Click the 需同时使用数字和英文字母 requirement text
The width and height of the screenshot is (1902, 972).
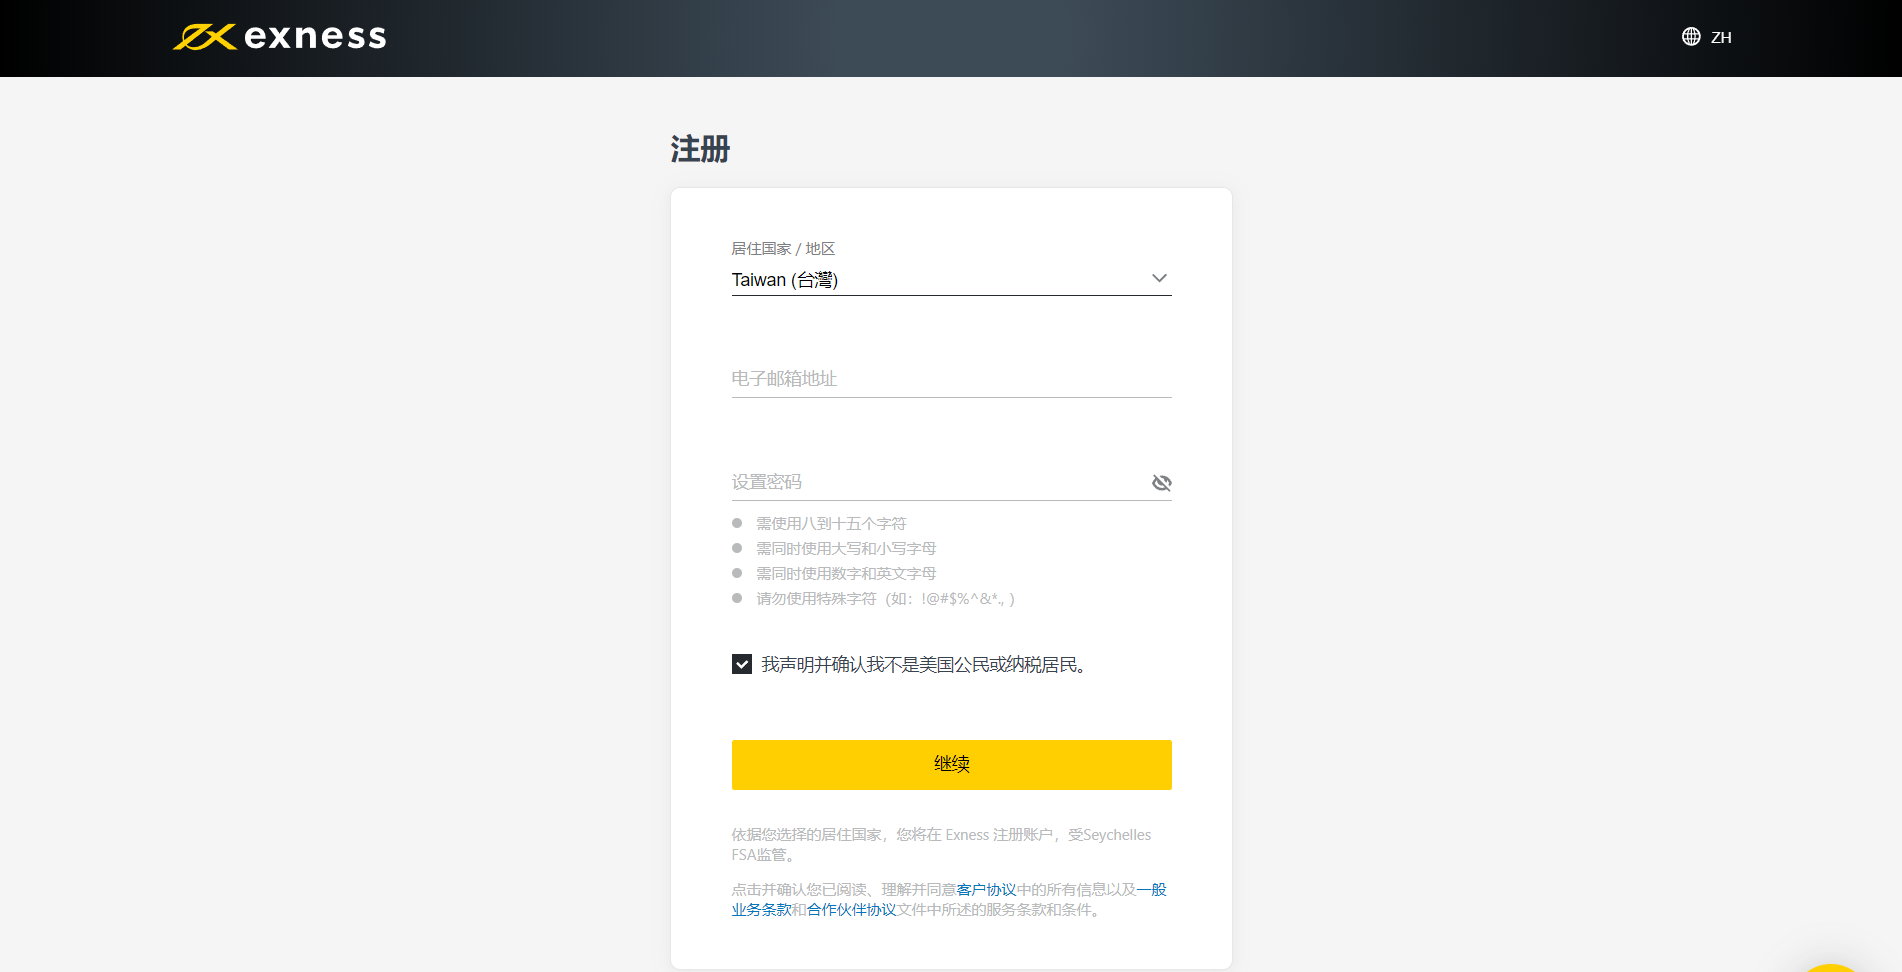tap(846, 574)
